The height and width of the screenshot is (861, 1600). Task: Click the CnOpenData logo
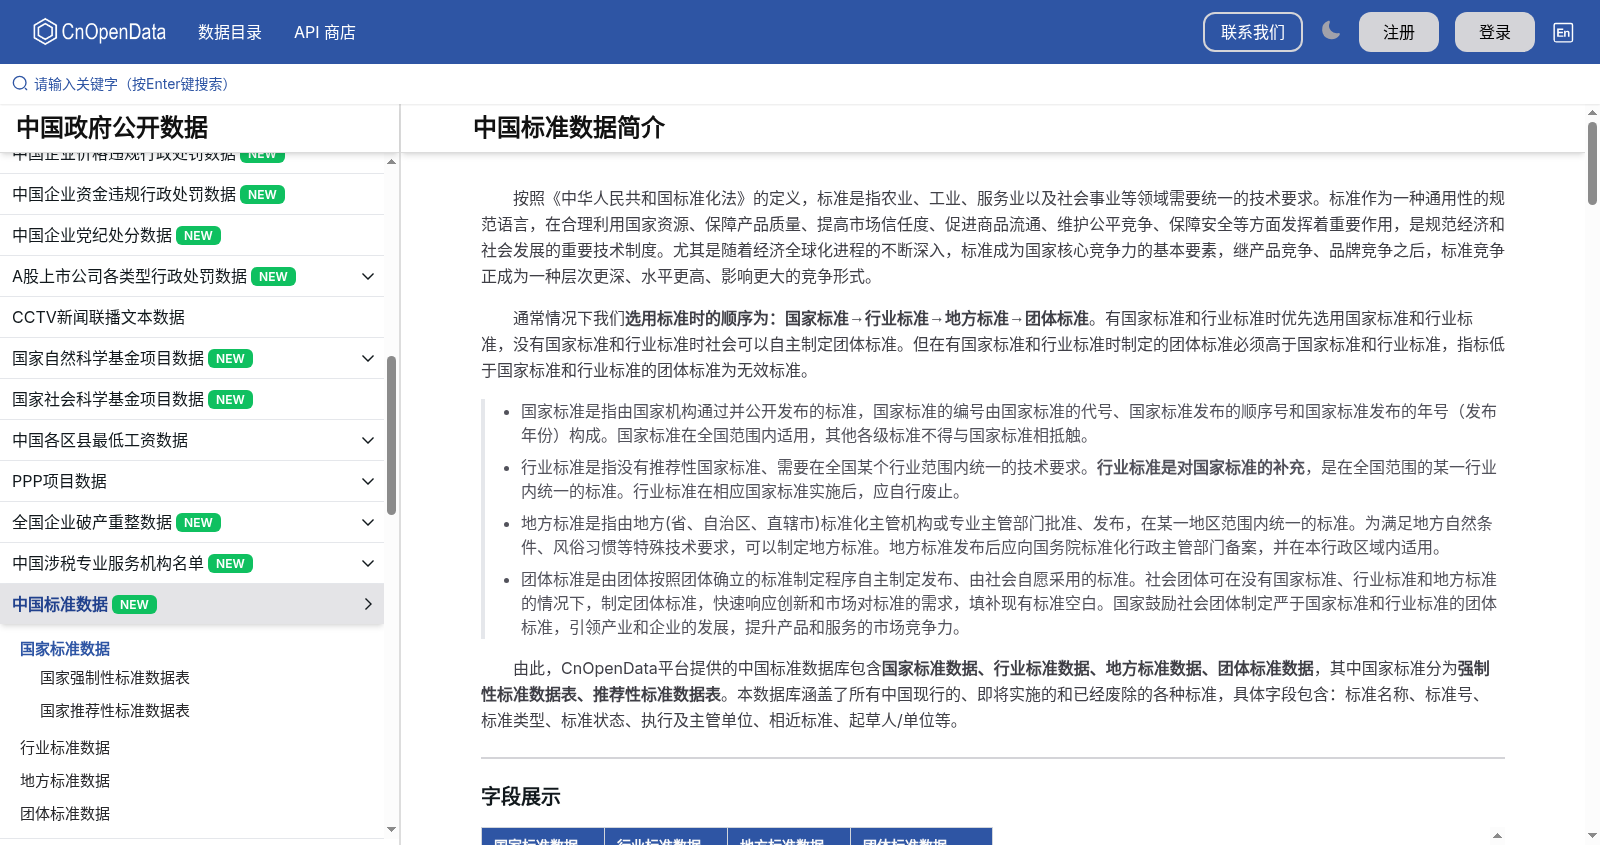[99, 32]
